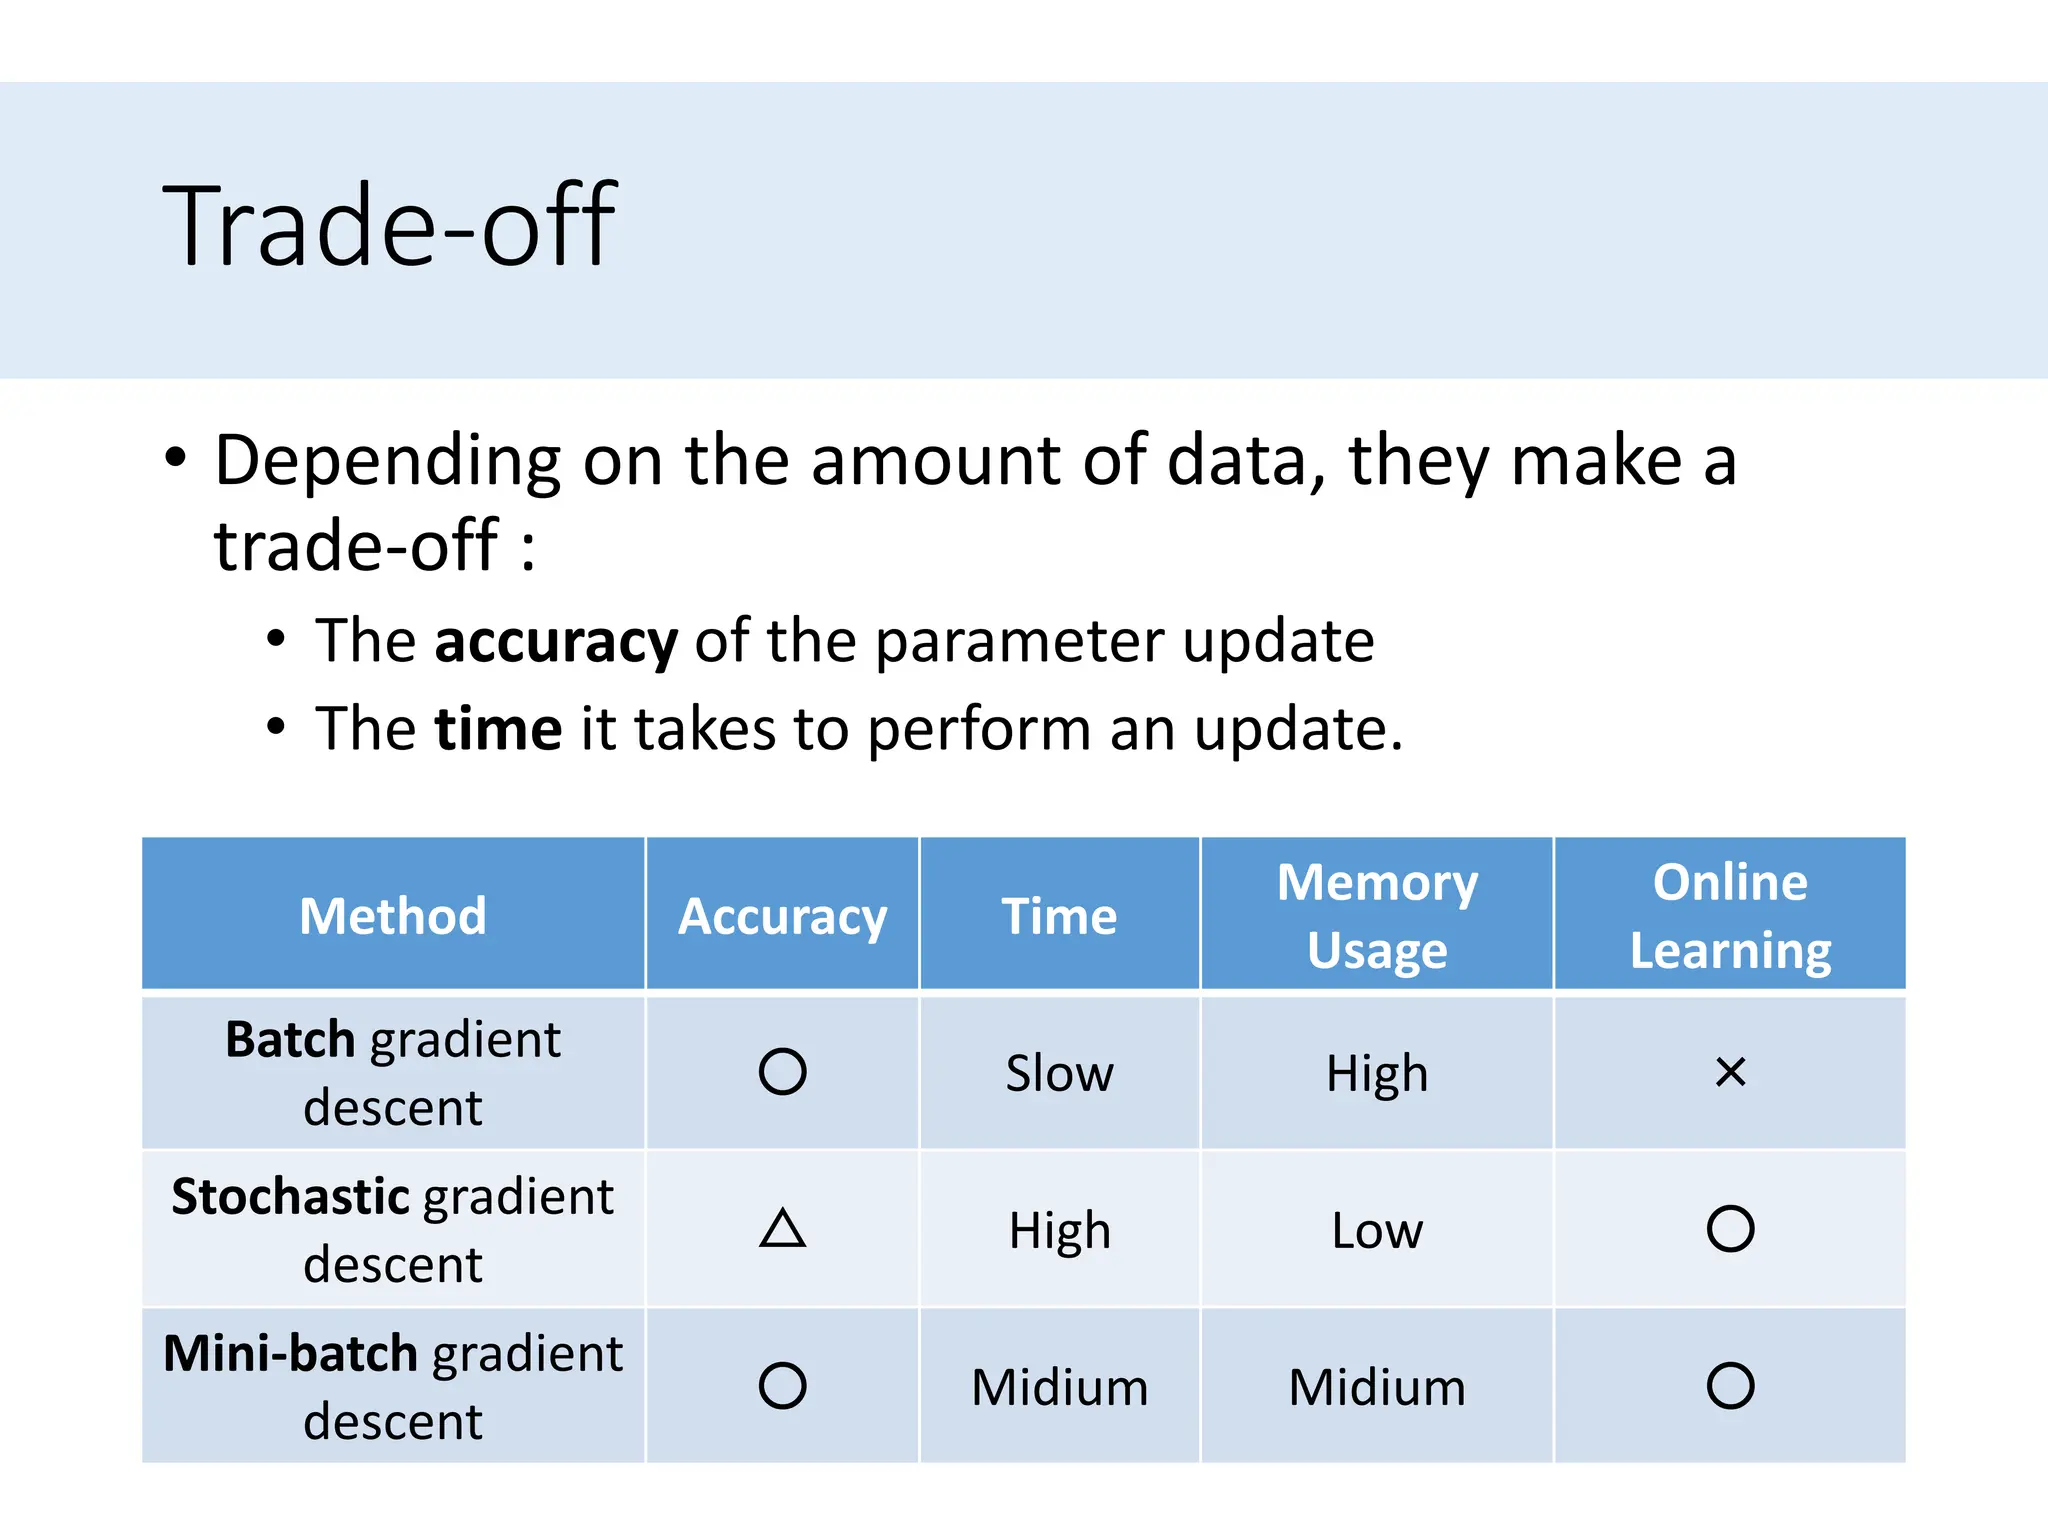Click the triangle symbol in the Accuracy column
The width and height of the screenshot is (2048, 1536).
pos(782,1229)
